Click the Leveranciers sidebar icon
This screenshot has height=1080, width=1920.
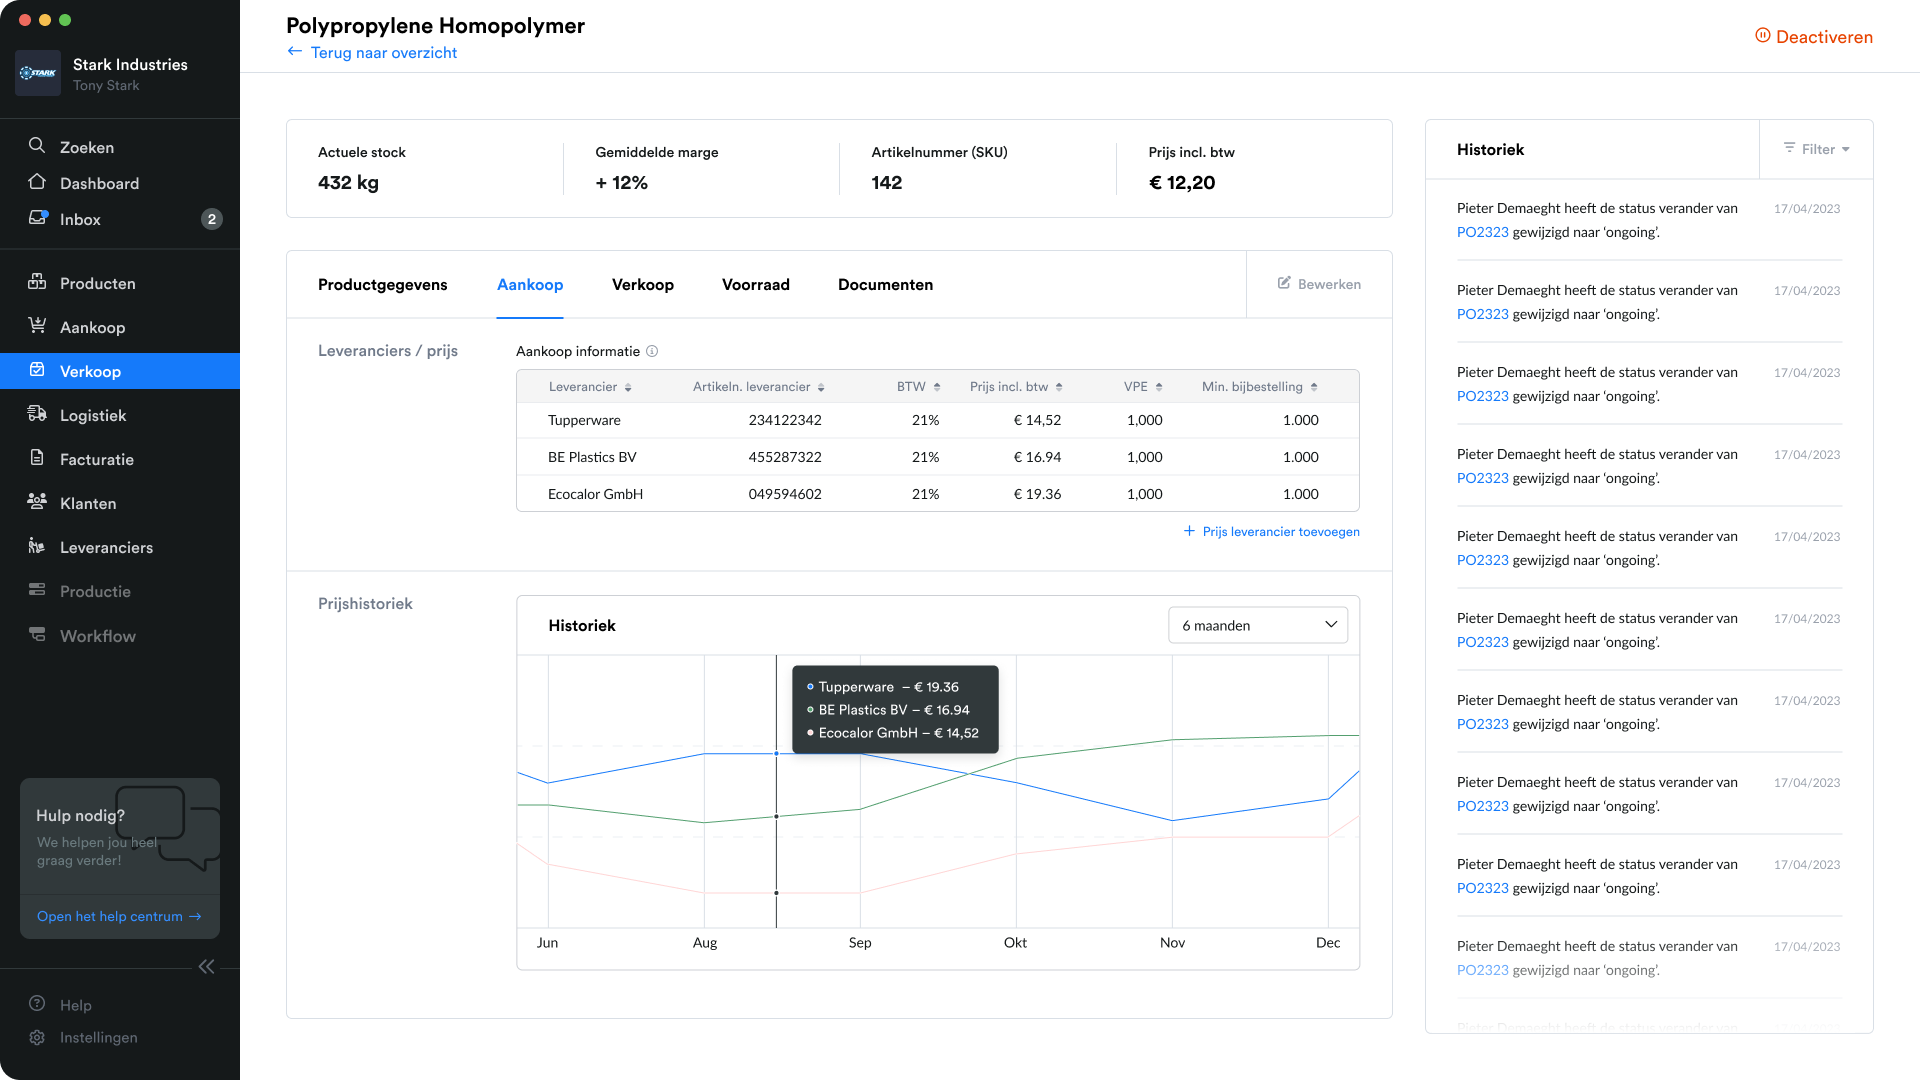[x=37, y=546]
